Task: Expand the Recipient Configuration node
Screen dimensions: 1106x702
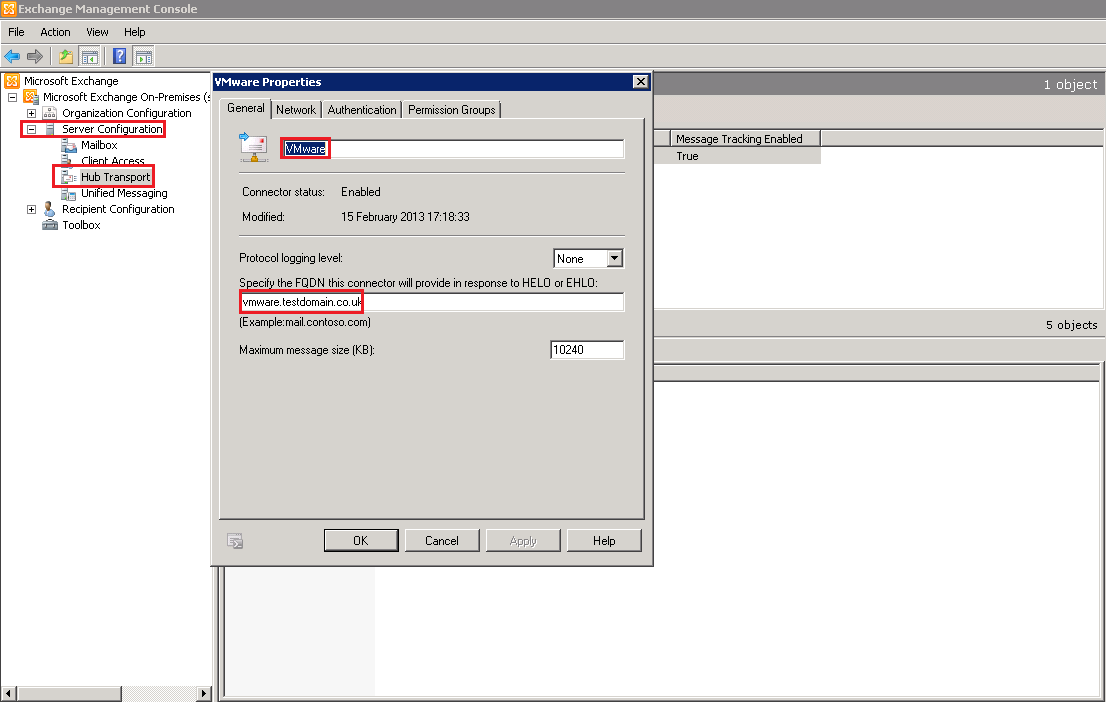Action: pyautogui.click(x=31, y=209)
